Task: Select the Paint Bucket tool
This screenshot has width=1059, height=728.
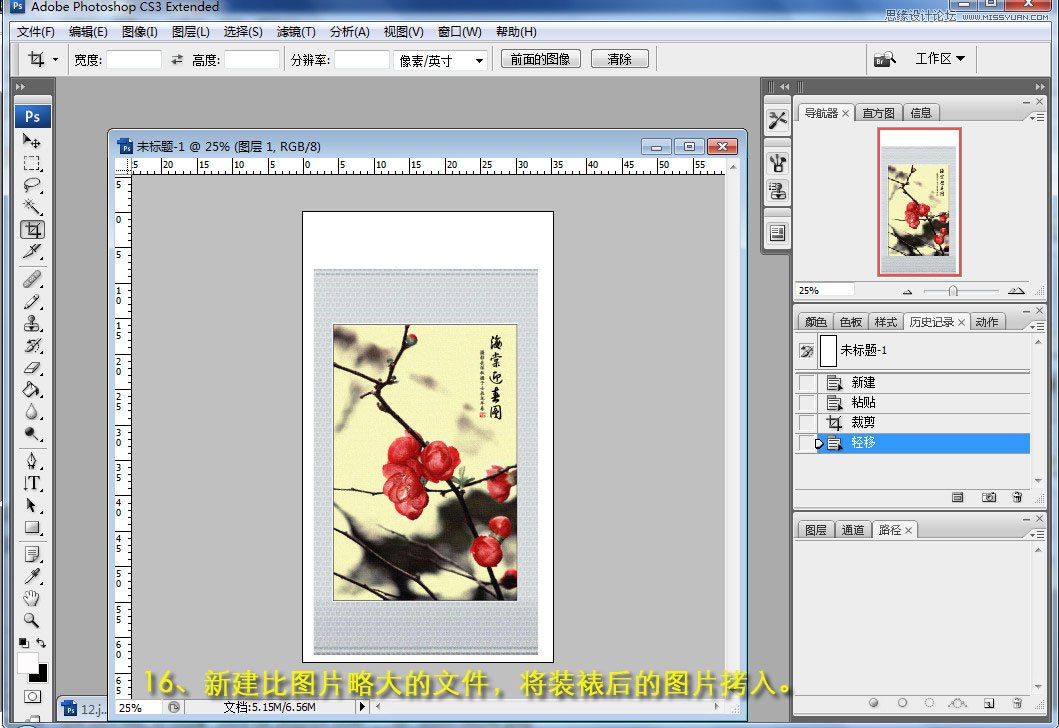Action: point(32,390)
